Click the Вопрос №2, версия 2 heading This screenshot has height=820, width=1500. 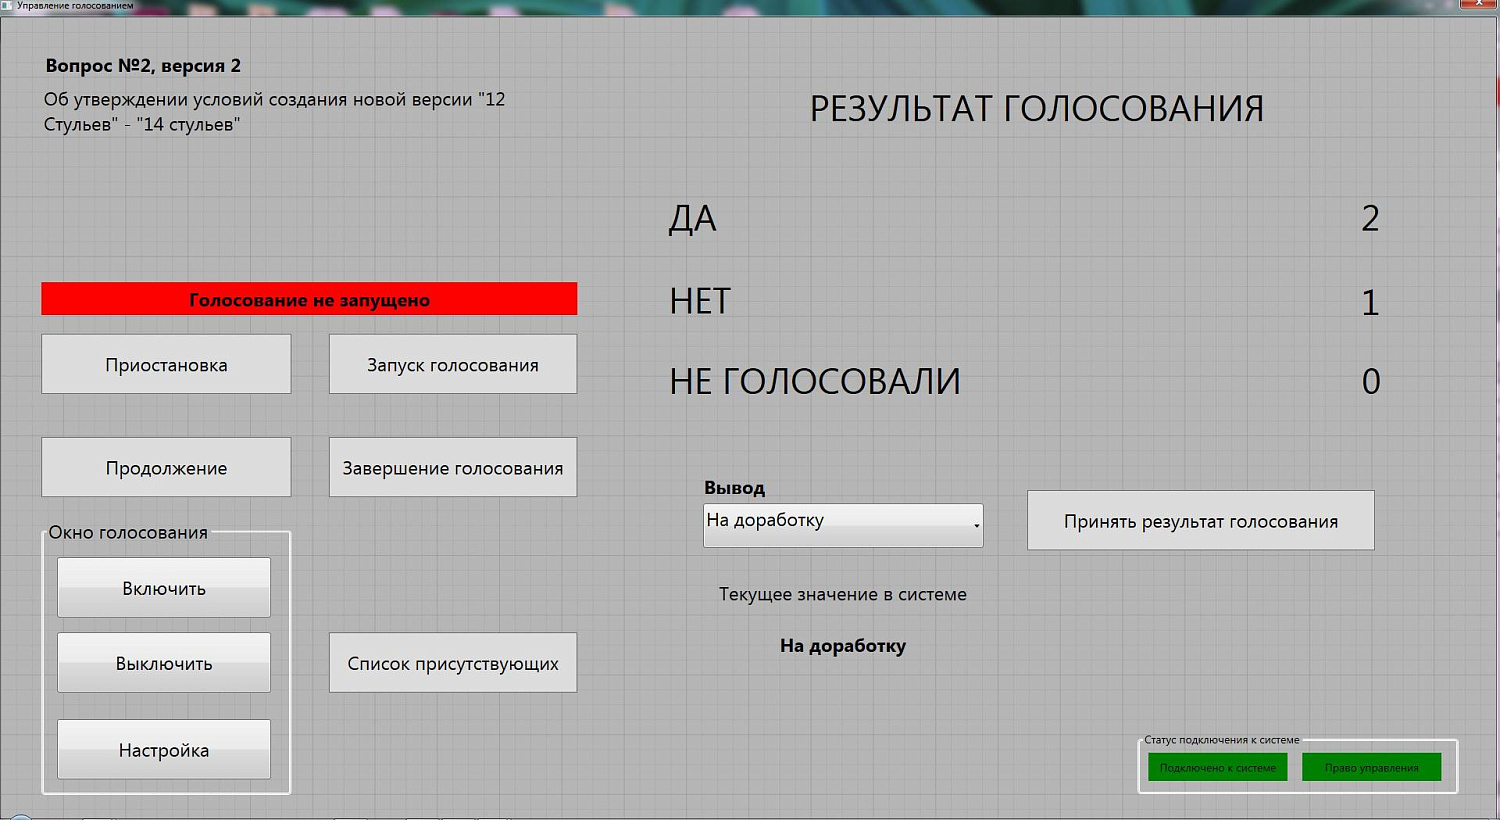pos(143,66)
